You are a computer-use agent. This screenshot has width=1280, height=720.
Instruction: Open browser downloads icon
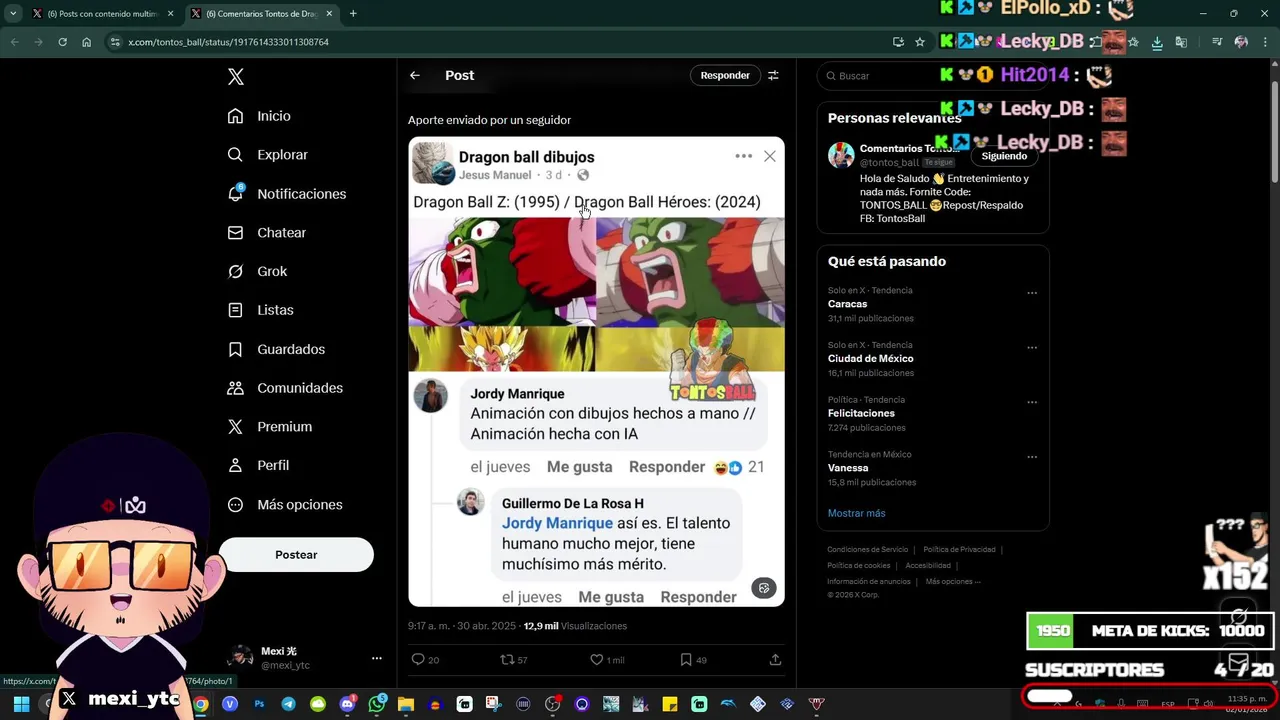1157,42
